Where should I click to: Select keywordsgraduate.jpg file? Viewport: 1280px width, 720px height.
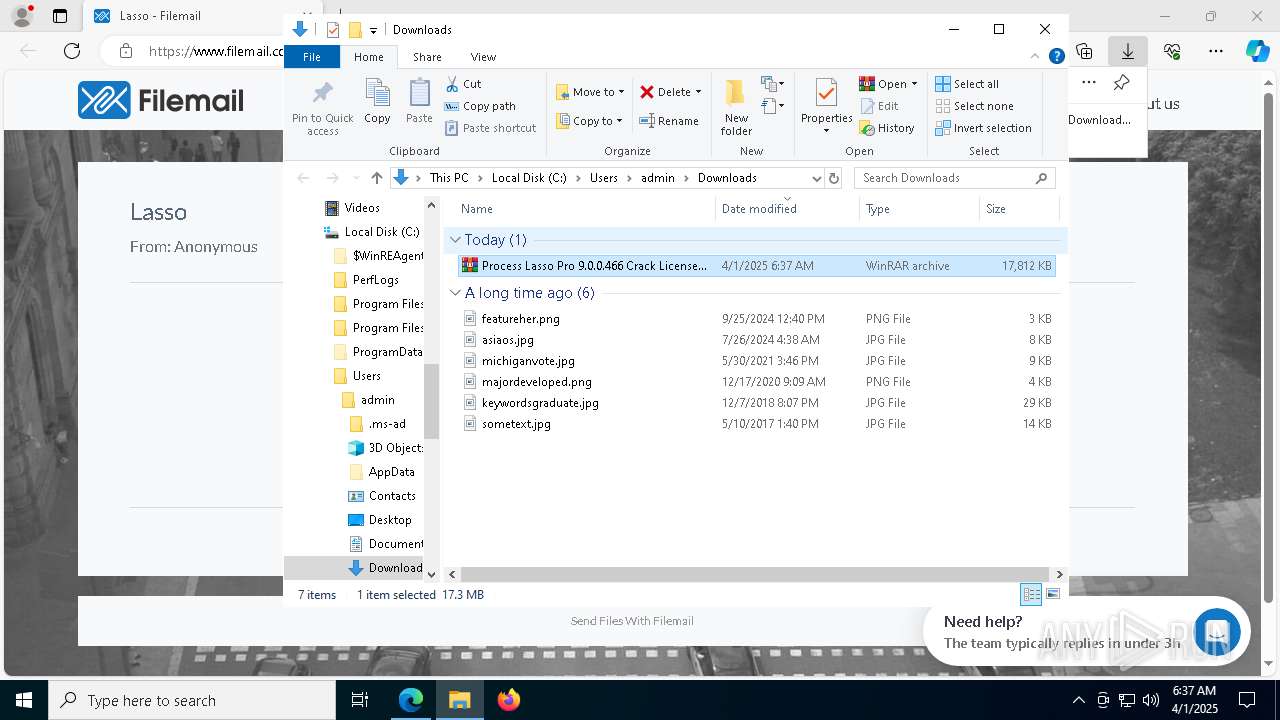pos(757,403)
